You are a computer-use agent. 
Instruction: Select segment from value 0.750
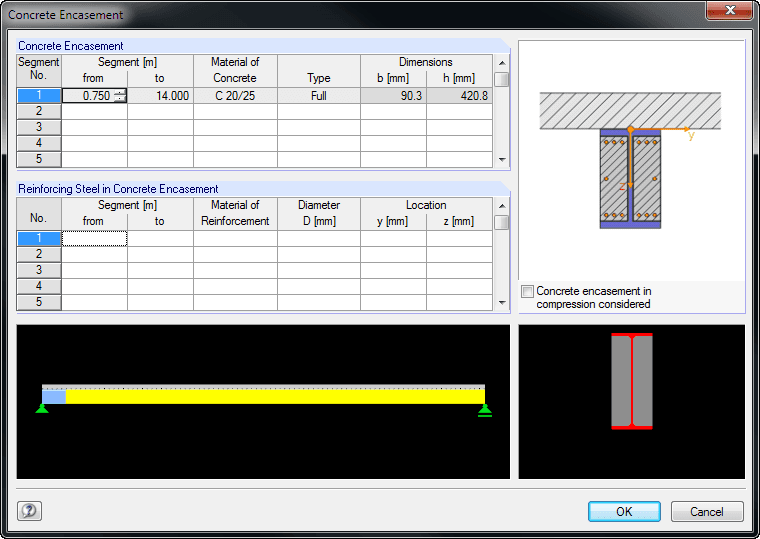[94, 95]
